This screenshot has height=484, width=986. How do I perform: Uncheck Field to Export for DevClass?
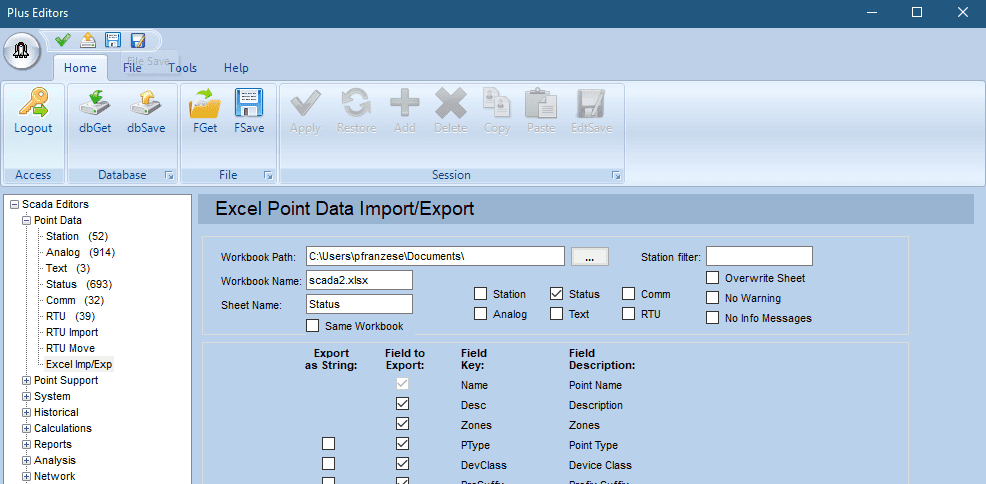click(402, 464)
